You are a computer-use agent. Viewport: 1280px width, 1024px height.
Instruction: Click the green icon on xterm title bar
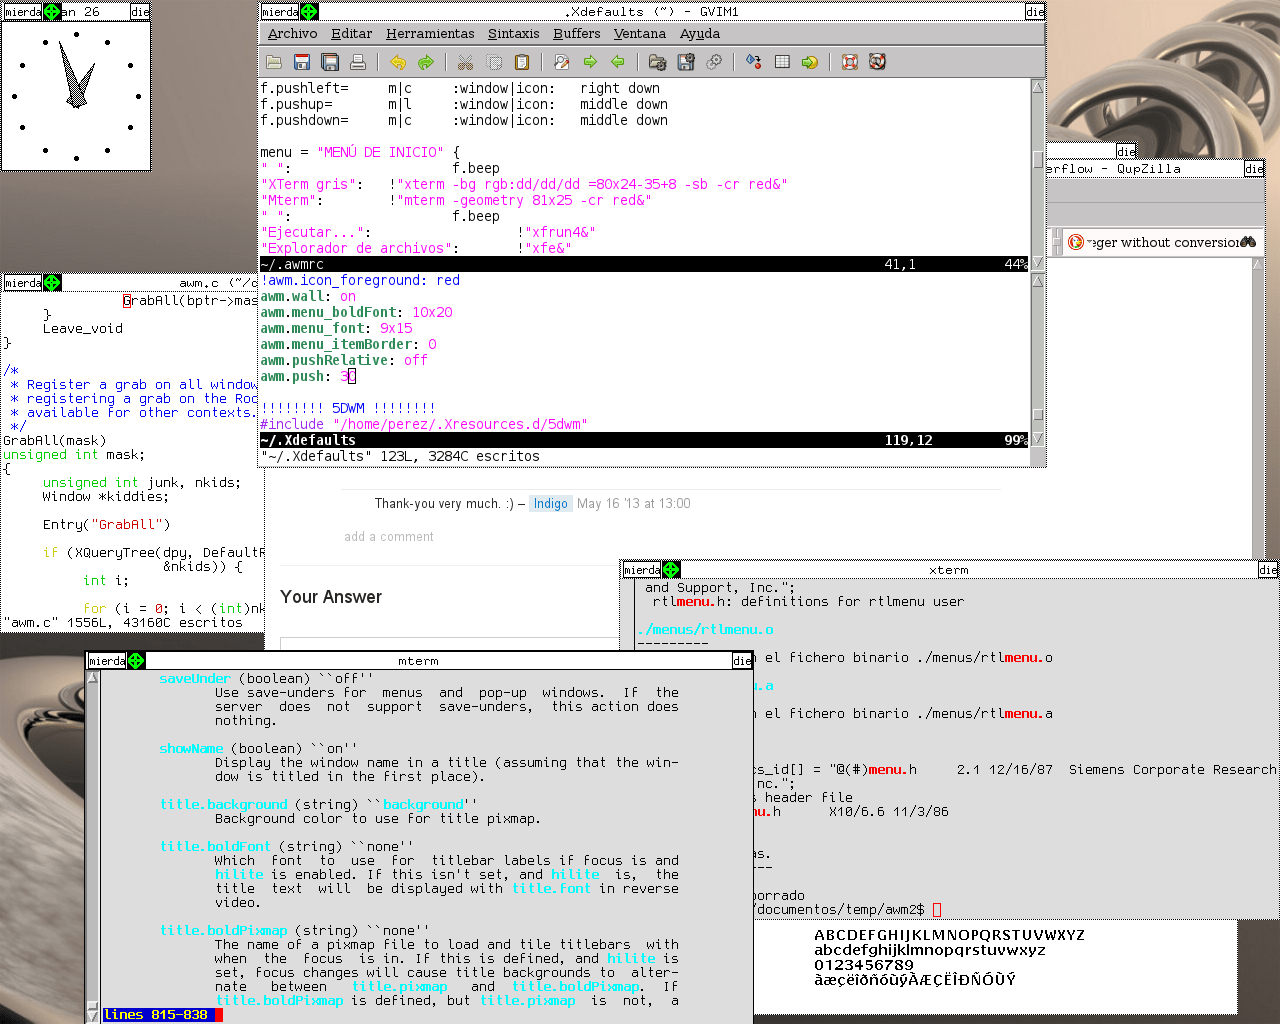click(671, 570)
